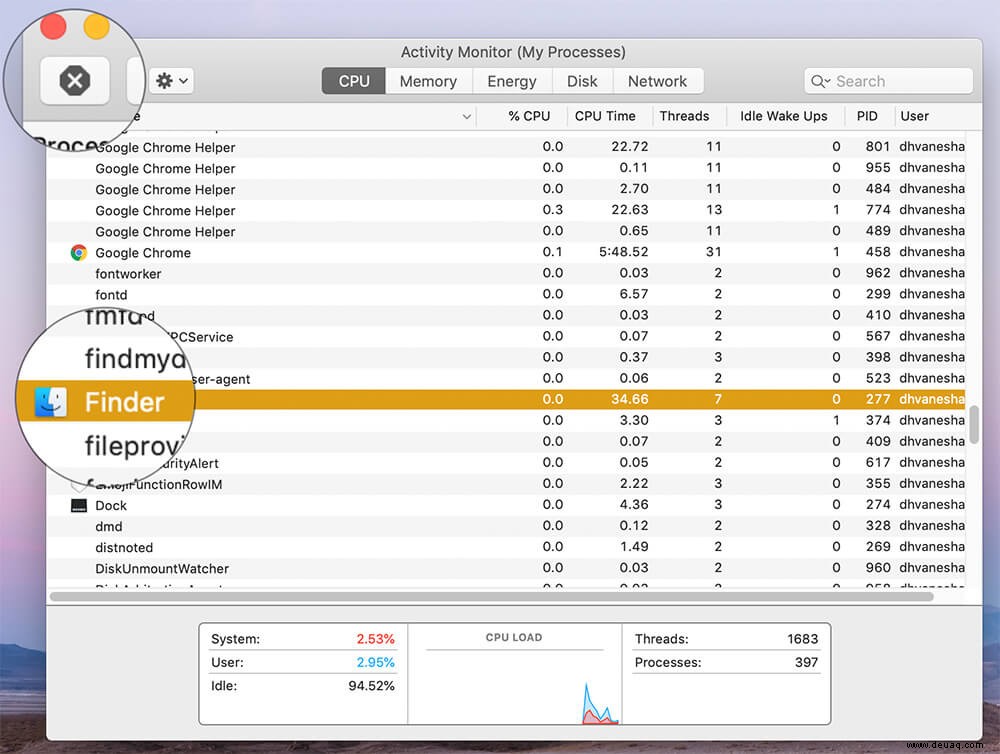Sort by % CPU column header
The image size is (1000, 754).
pos(529,116)
